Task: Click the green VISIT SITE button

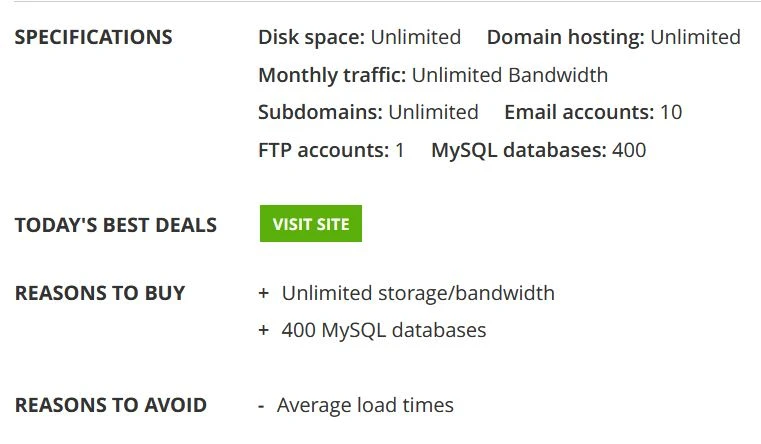Action: pyautogui.click(x=311, y=224)
